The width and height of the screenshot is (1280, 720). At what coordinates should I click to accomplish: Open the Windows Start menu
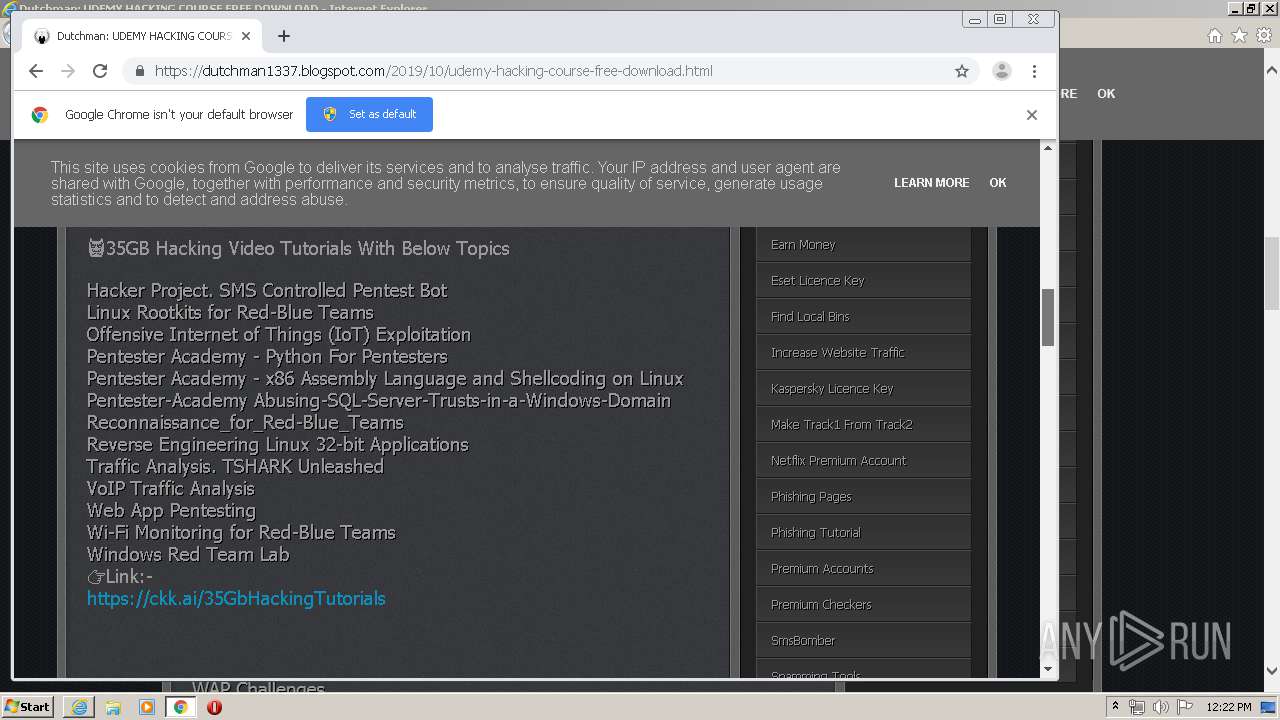coord(27,706)
